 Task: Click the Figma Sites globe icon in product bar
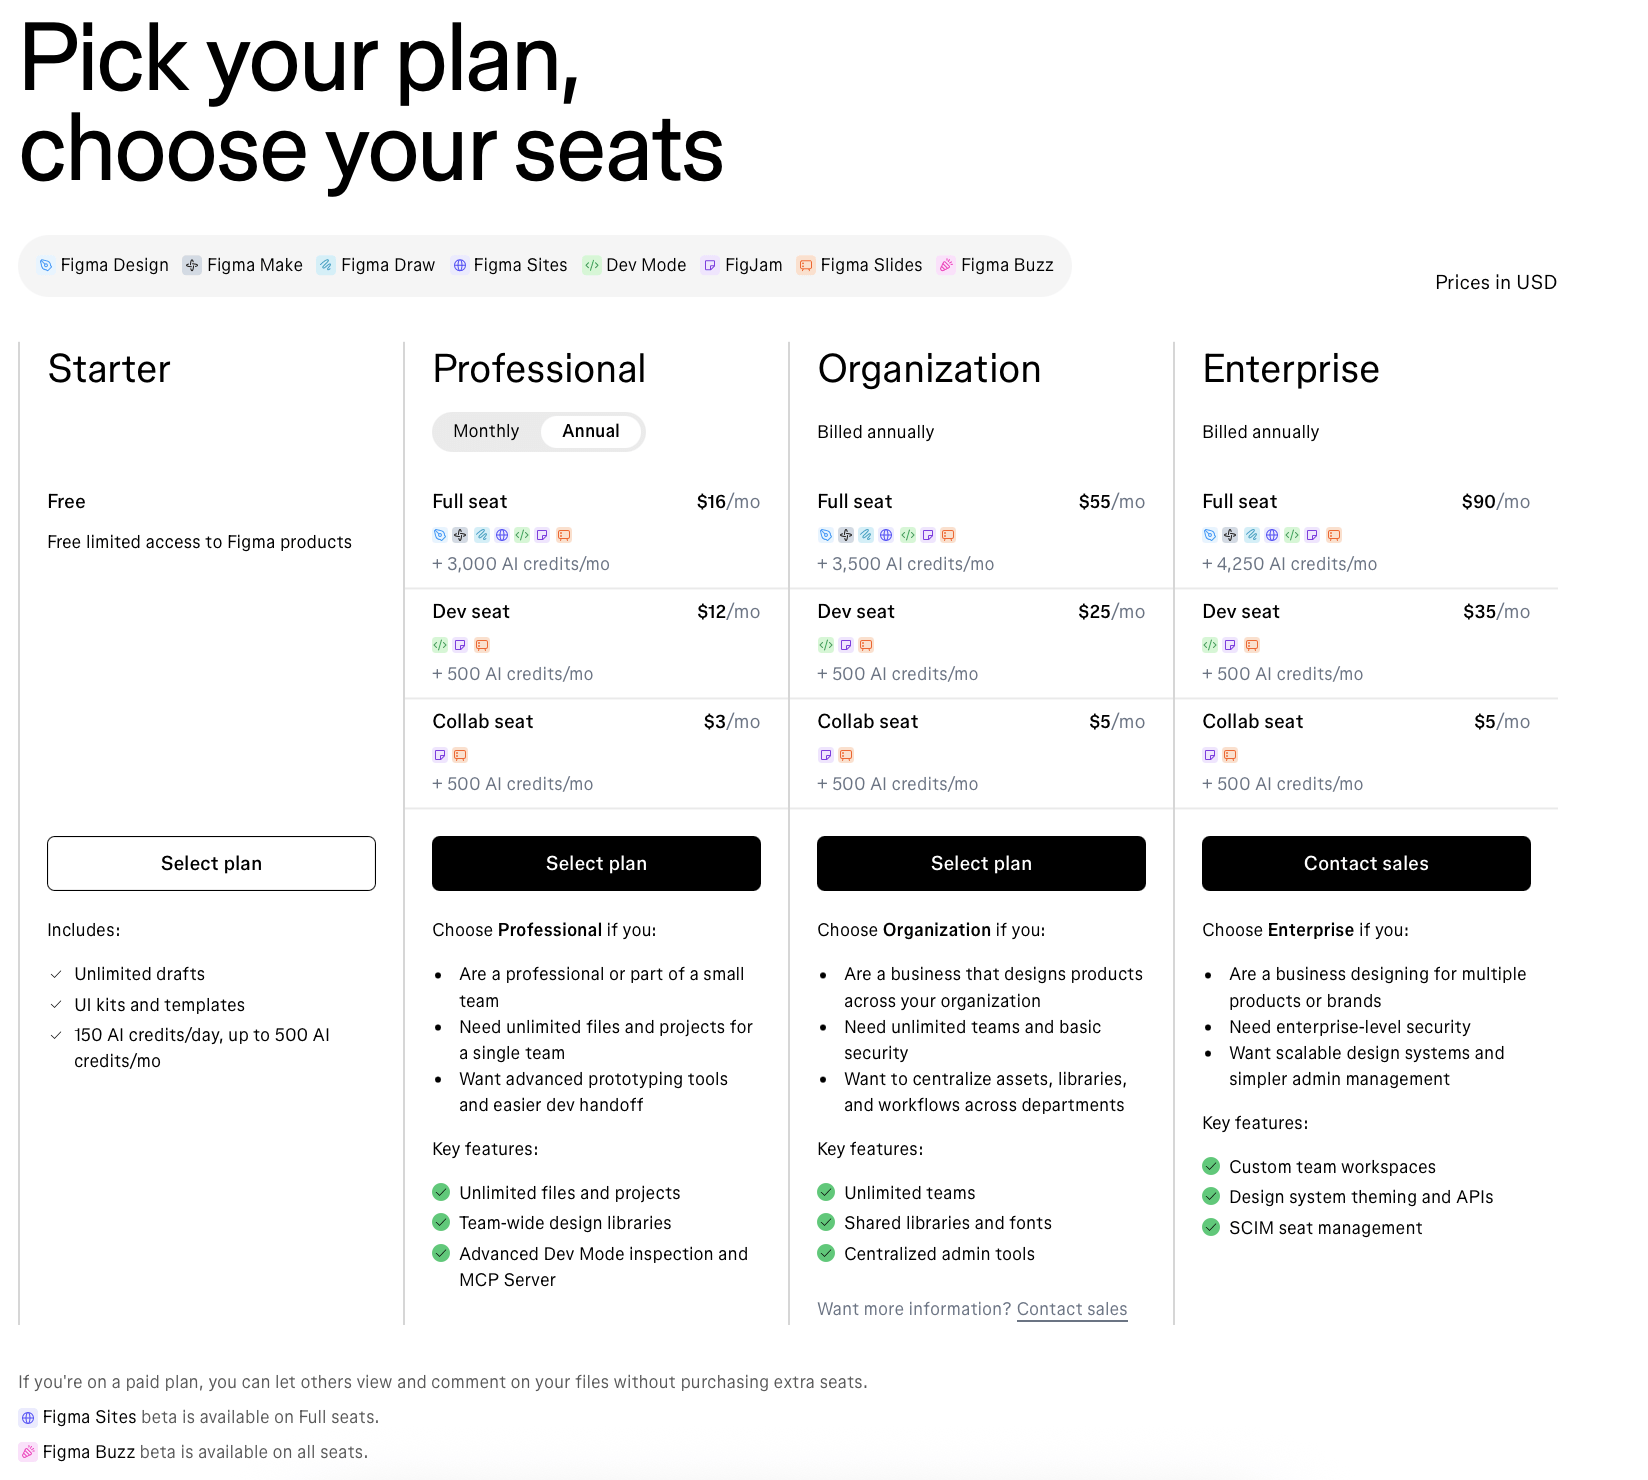pyautogui.click(x=459, y=265)
